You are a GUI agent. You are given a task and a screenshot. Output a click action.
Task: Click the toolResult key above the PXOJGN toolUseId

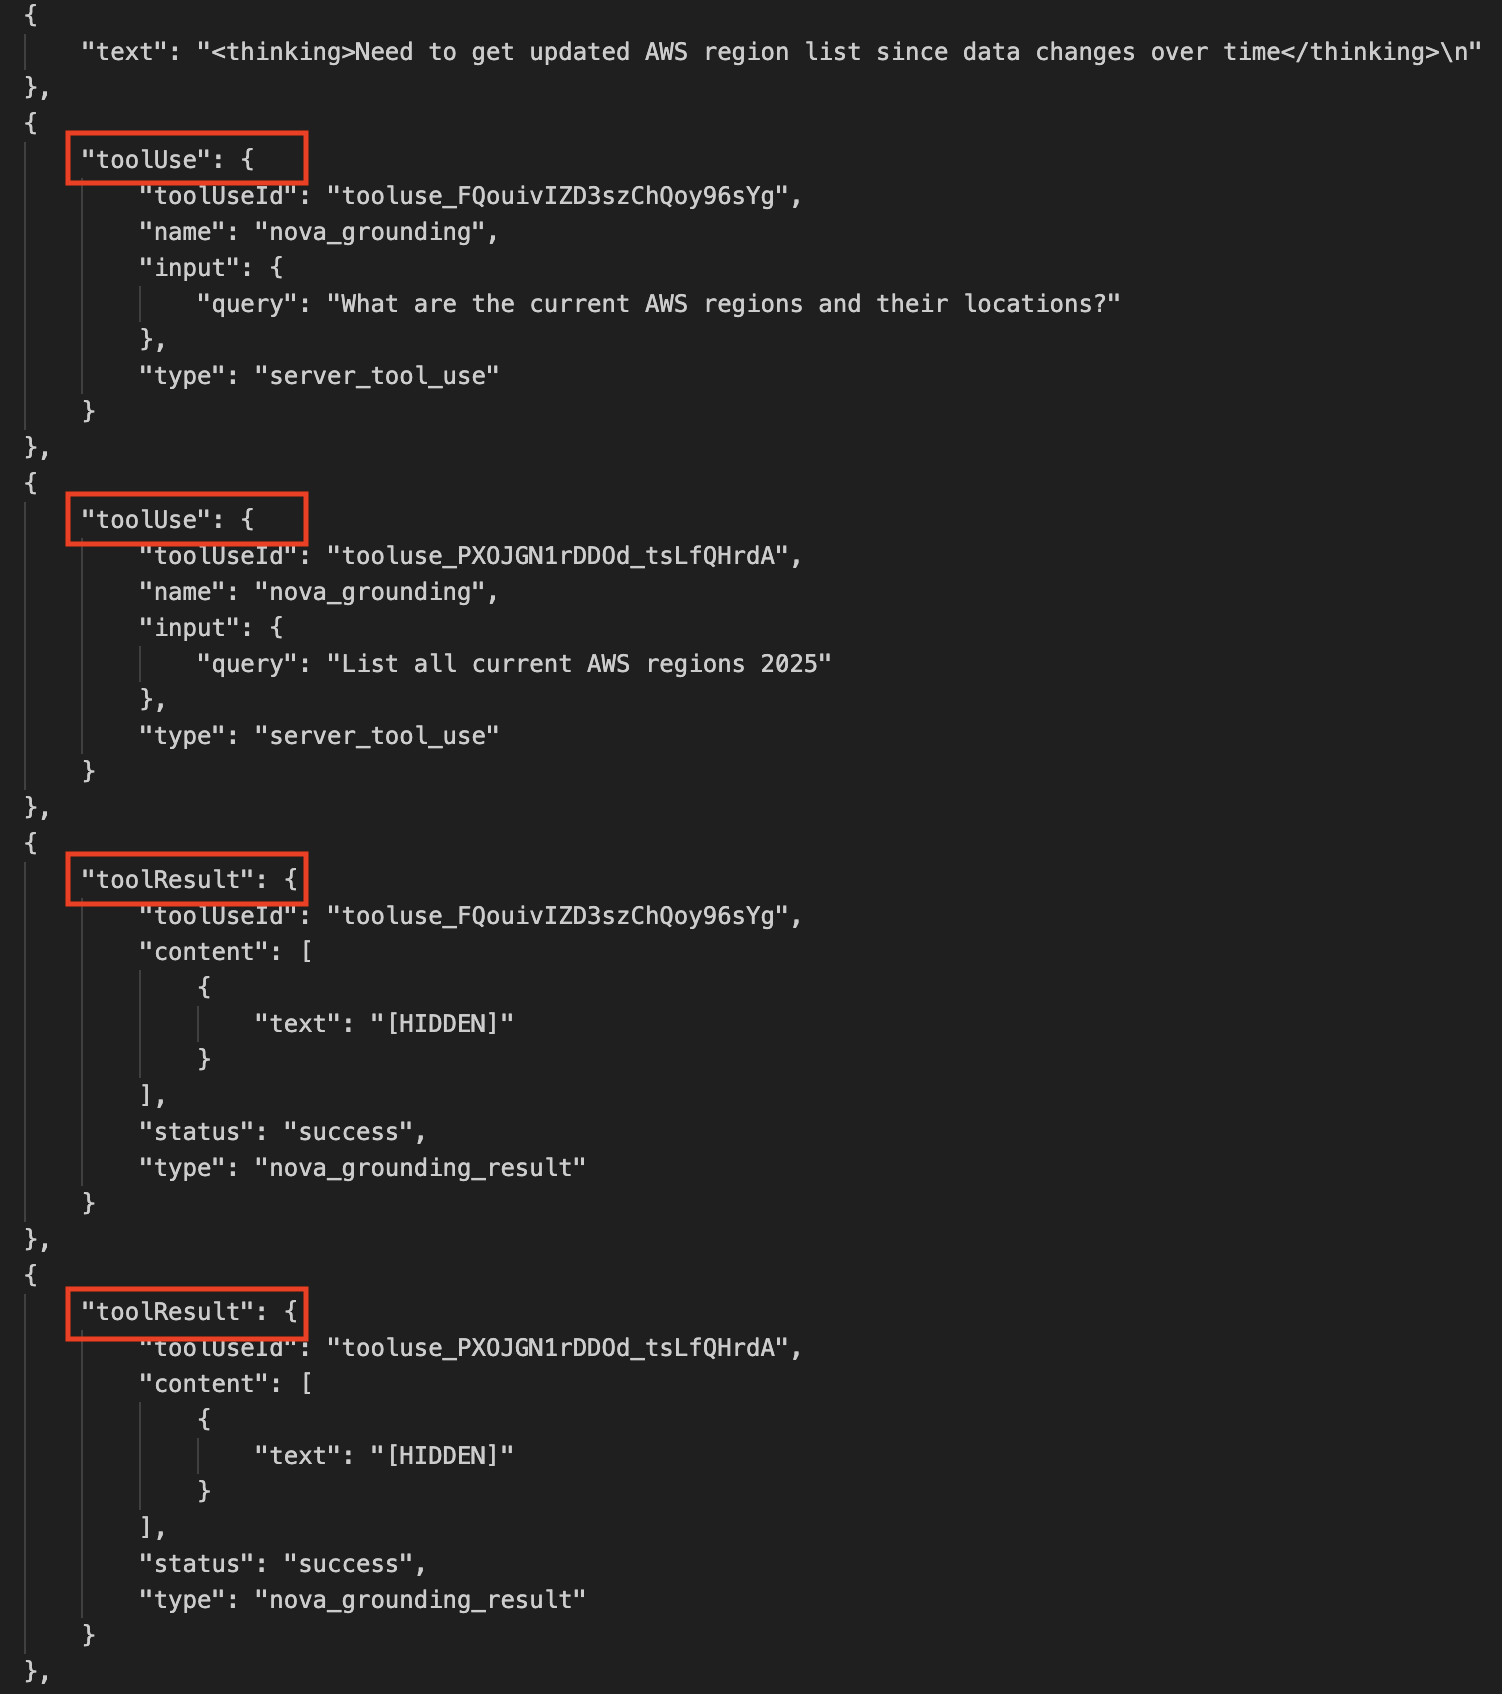tap(168, 1312)
